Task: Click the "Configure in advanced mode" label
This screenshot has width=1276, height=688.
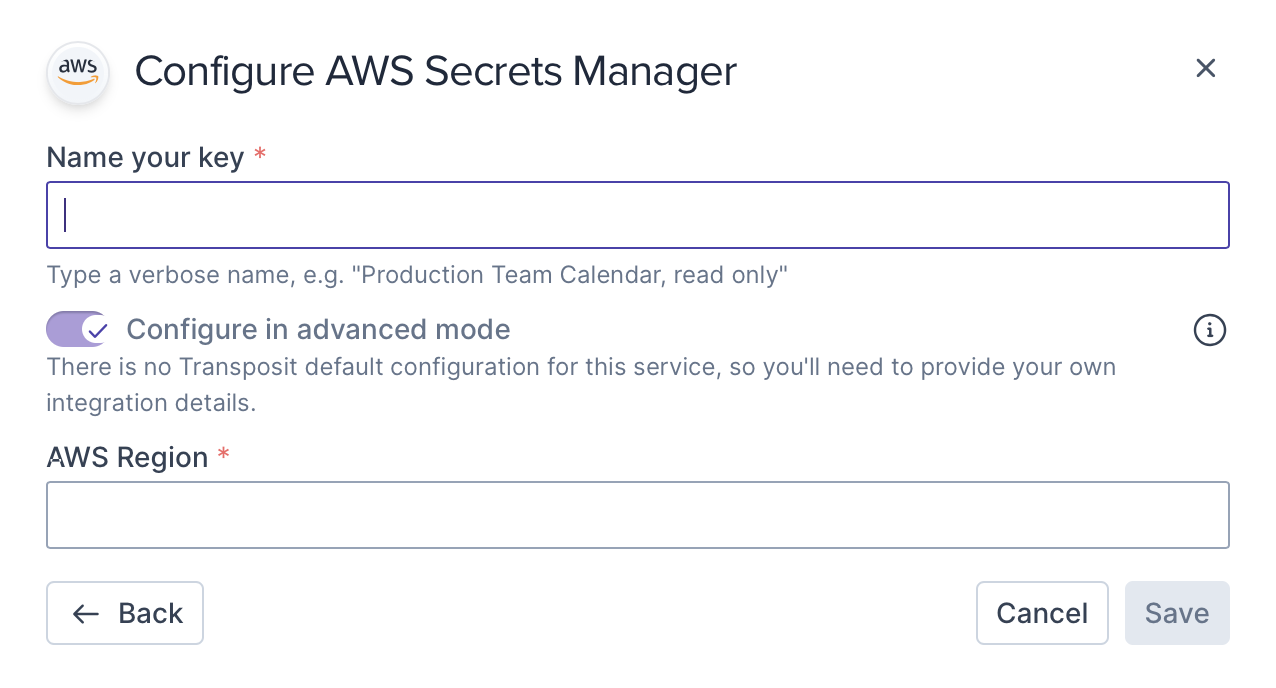Action: [x=318, y=329]
